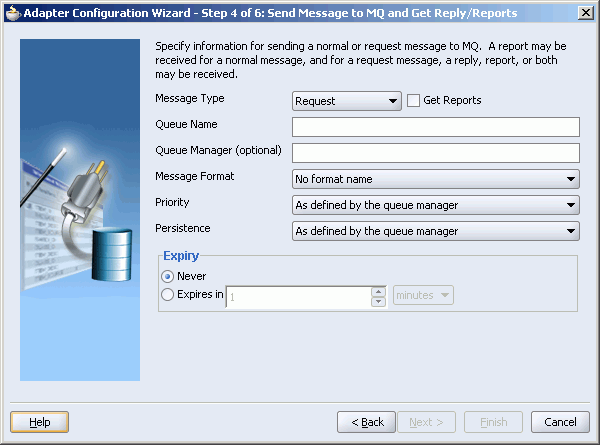Viewport: 600px width, 445px height.
Task: Select the Never expiry radio button
Action: [x=168, y=276]
